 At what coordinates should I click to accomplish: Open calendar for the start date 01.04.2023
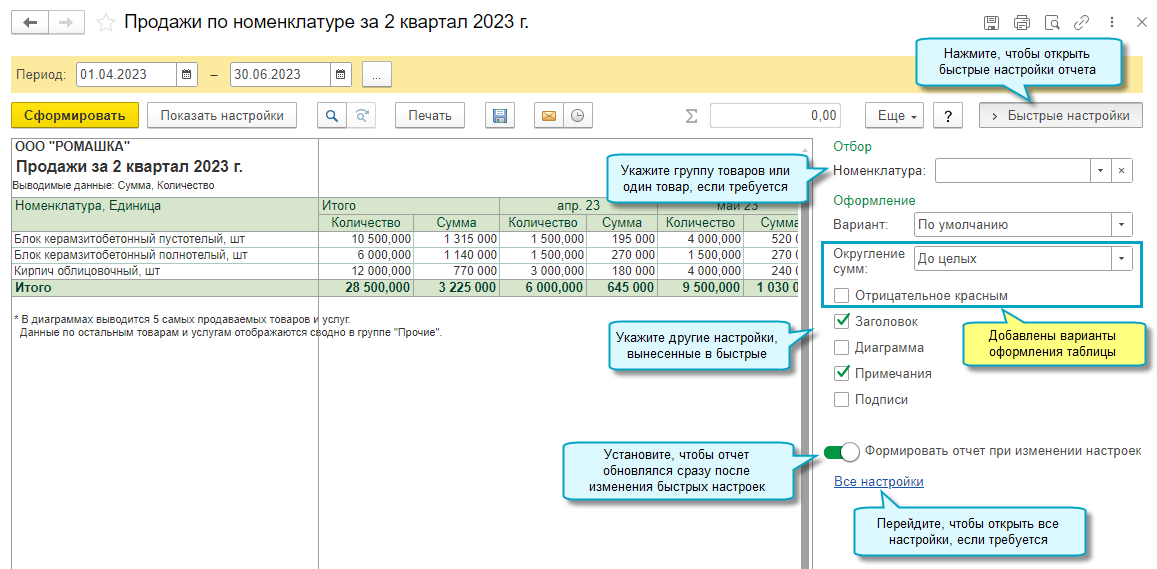pos(187,74)
